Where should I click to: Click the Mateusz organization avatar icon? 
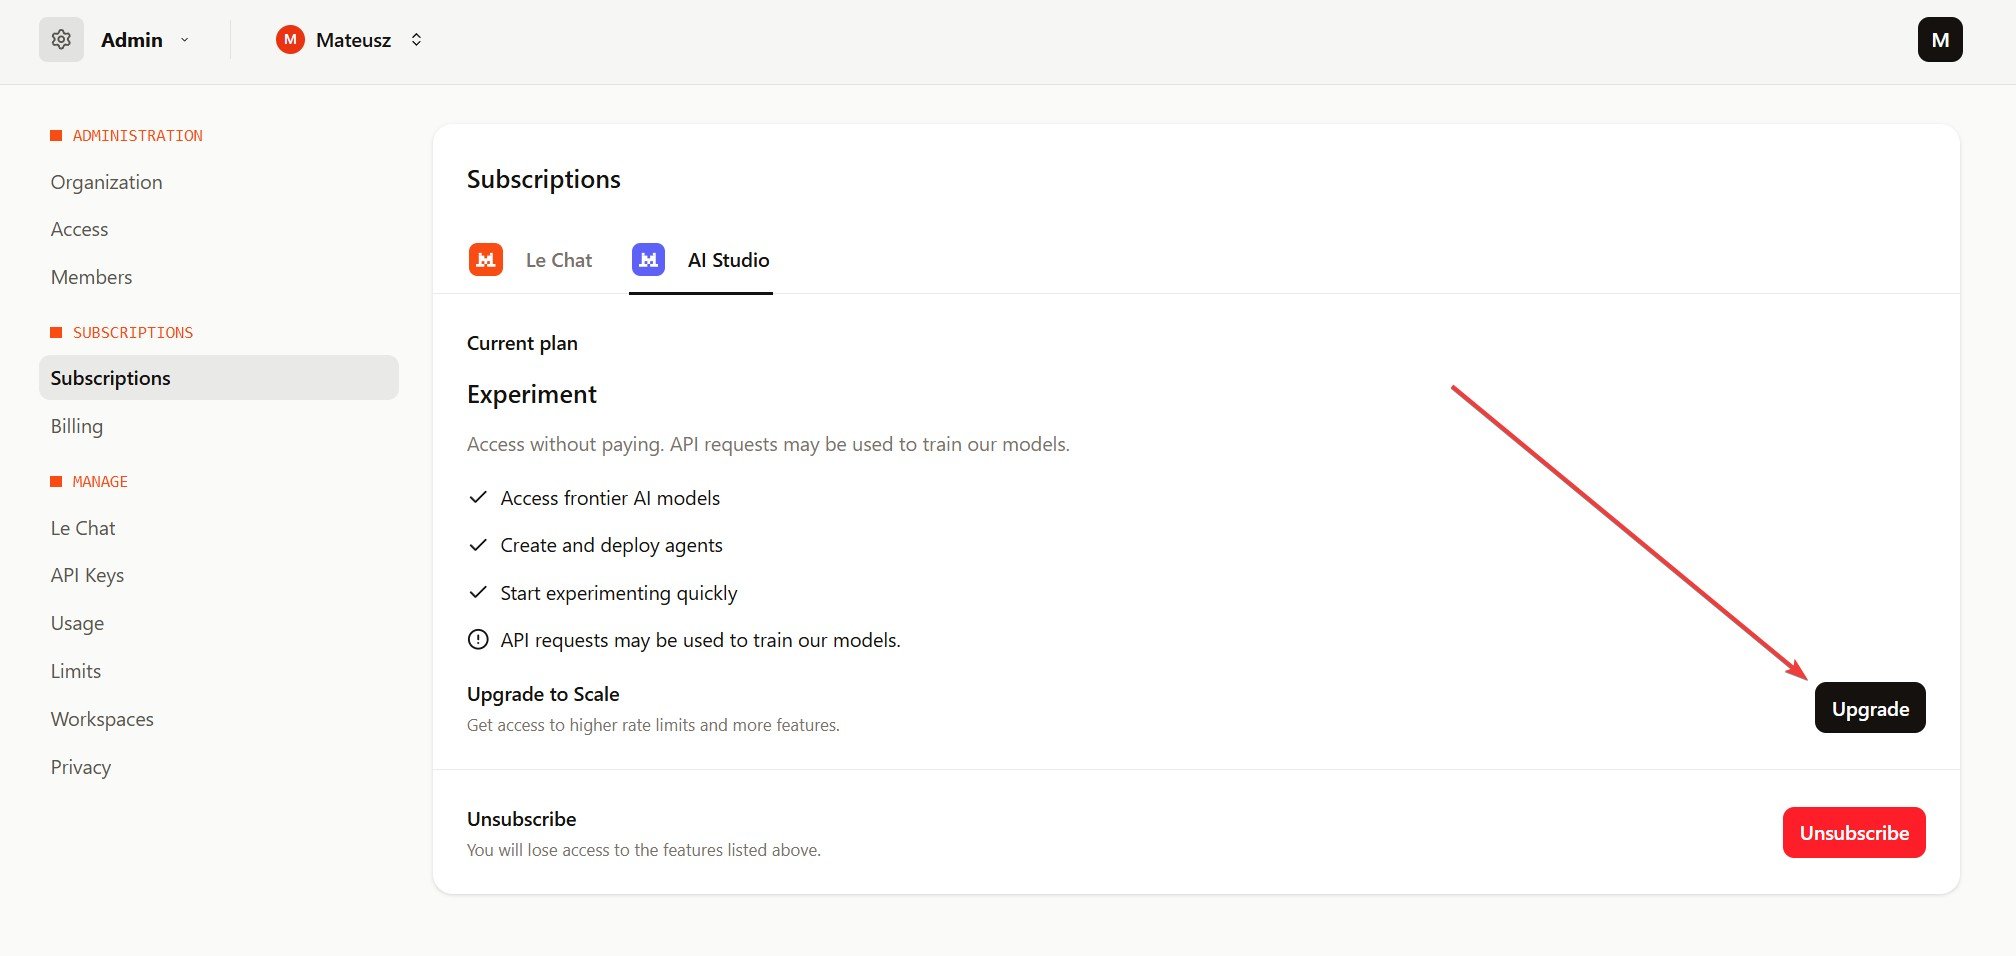(x=290, y=40)
